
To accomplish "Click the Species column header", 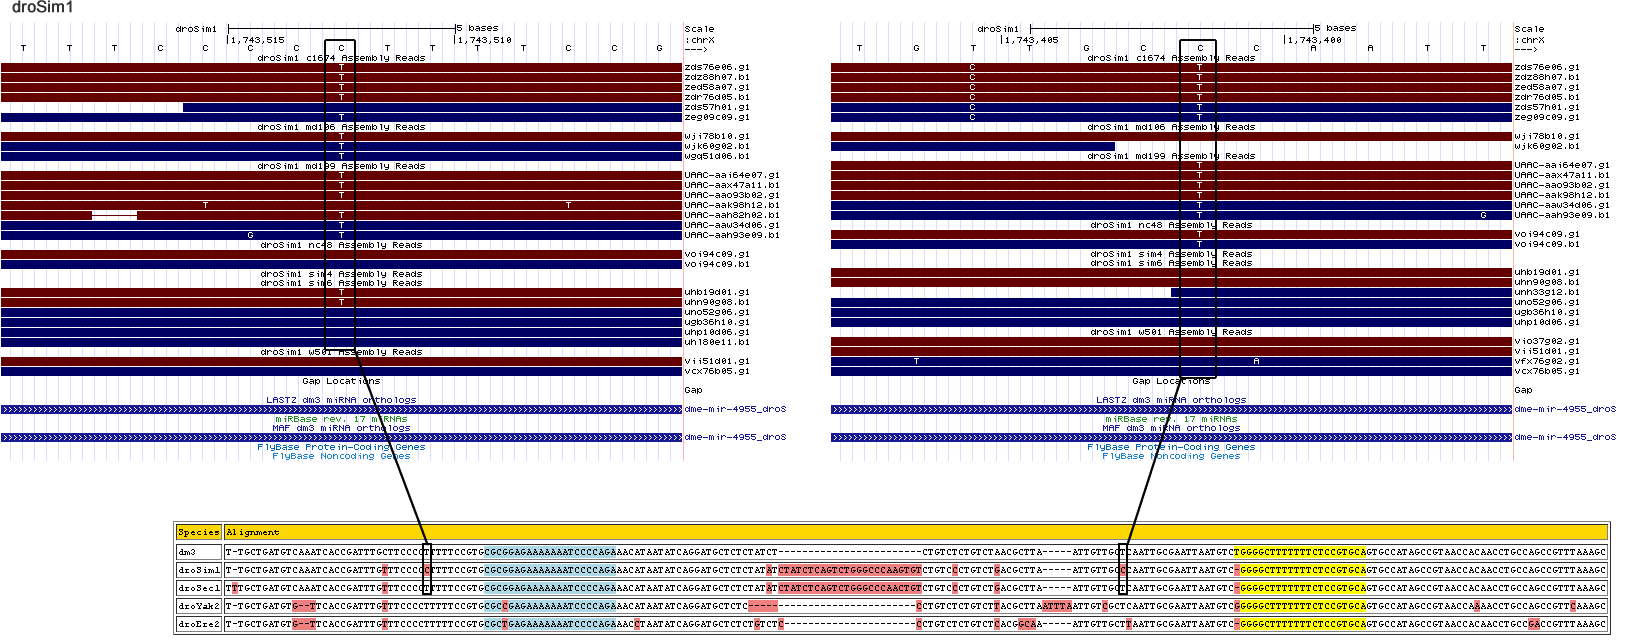I will (198, 532).
